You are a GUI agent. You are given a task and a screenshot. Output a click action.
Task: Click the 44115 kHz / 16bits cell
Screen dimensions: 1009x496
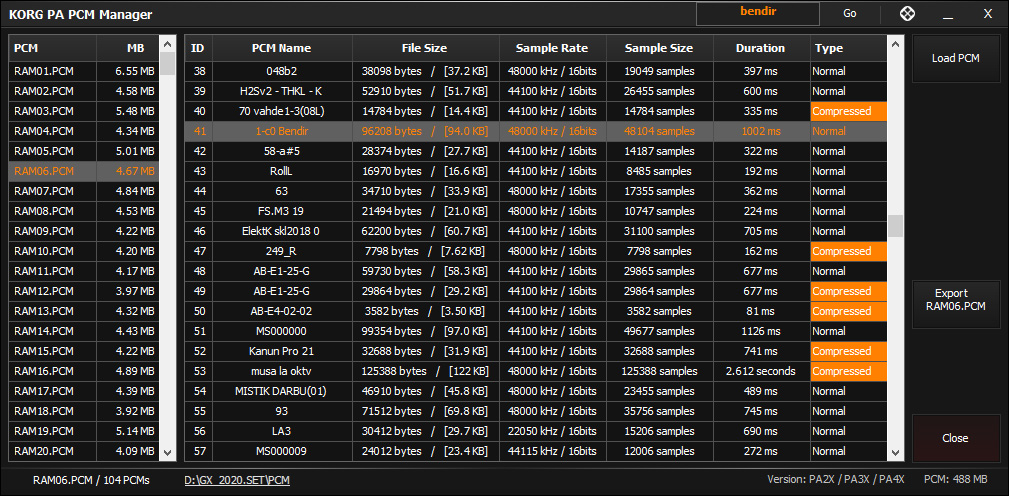pyautogui.click(x=552, y=451)
